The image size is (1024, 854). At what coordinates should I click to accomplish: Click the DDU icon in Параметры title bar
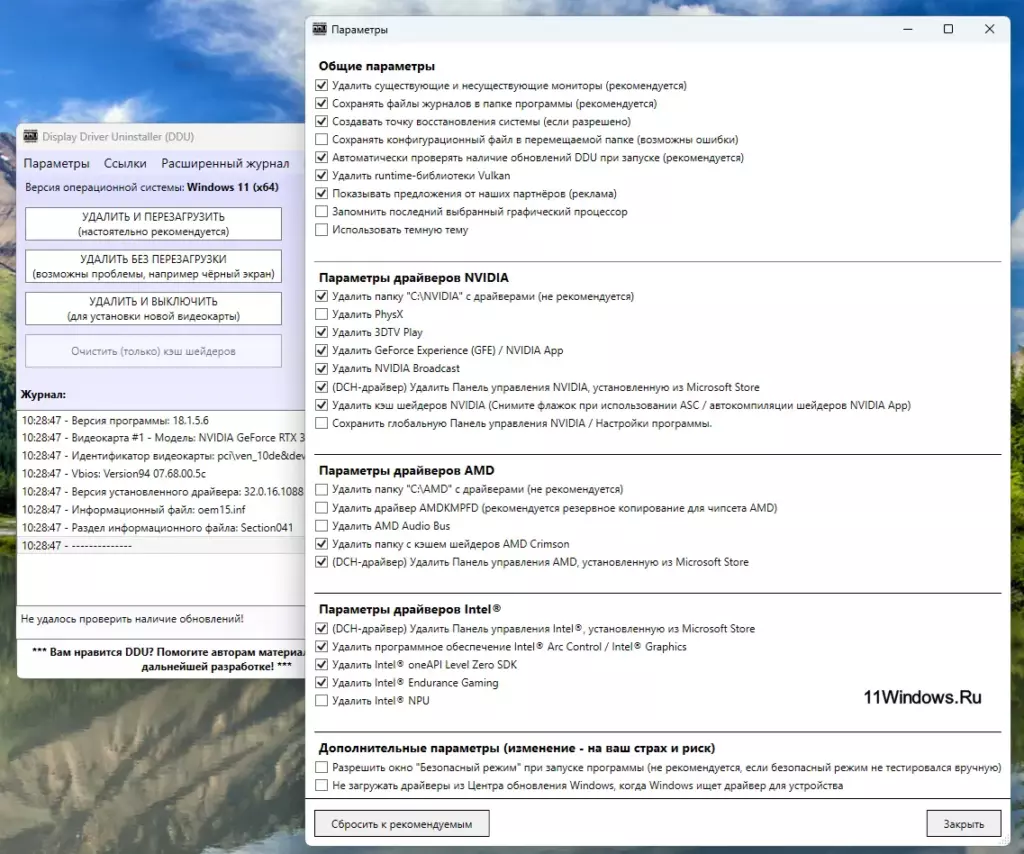[x=319, y=29]
